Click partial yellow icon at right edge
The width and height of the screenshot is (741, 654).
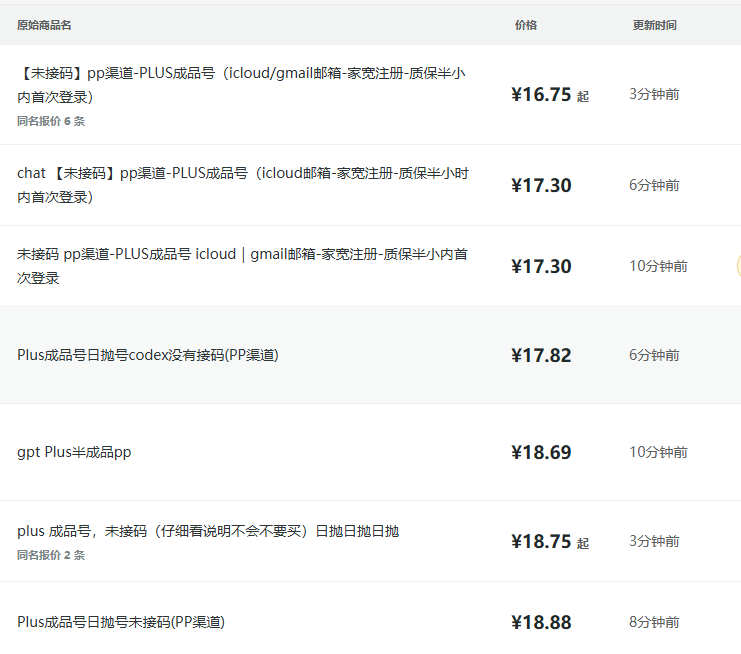point(738,266)
